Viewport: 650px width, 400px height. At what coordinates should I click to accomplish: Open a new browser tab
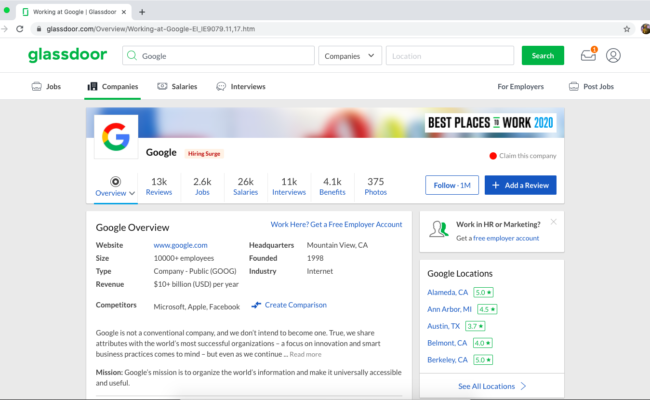click(142, 12)
